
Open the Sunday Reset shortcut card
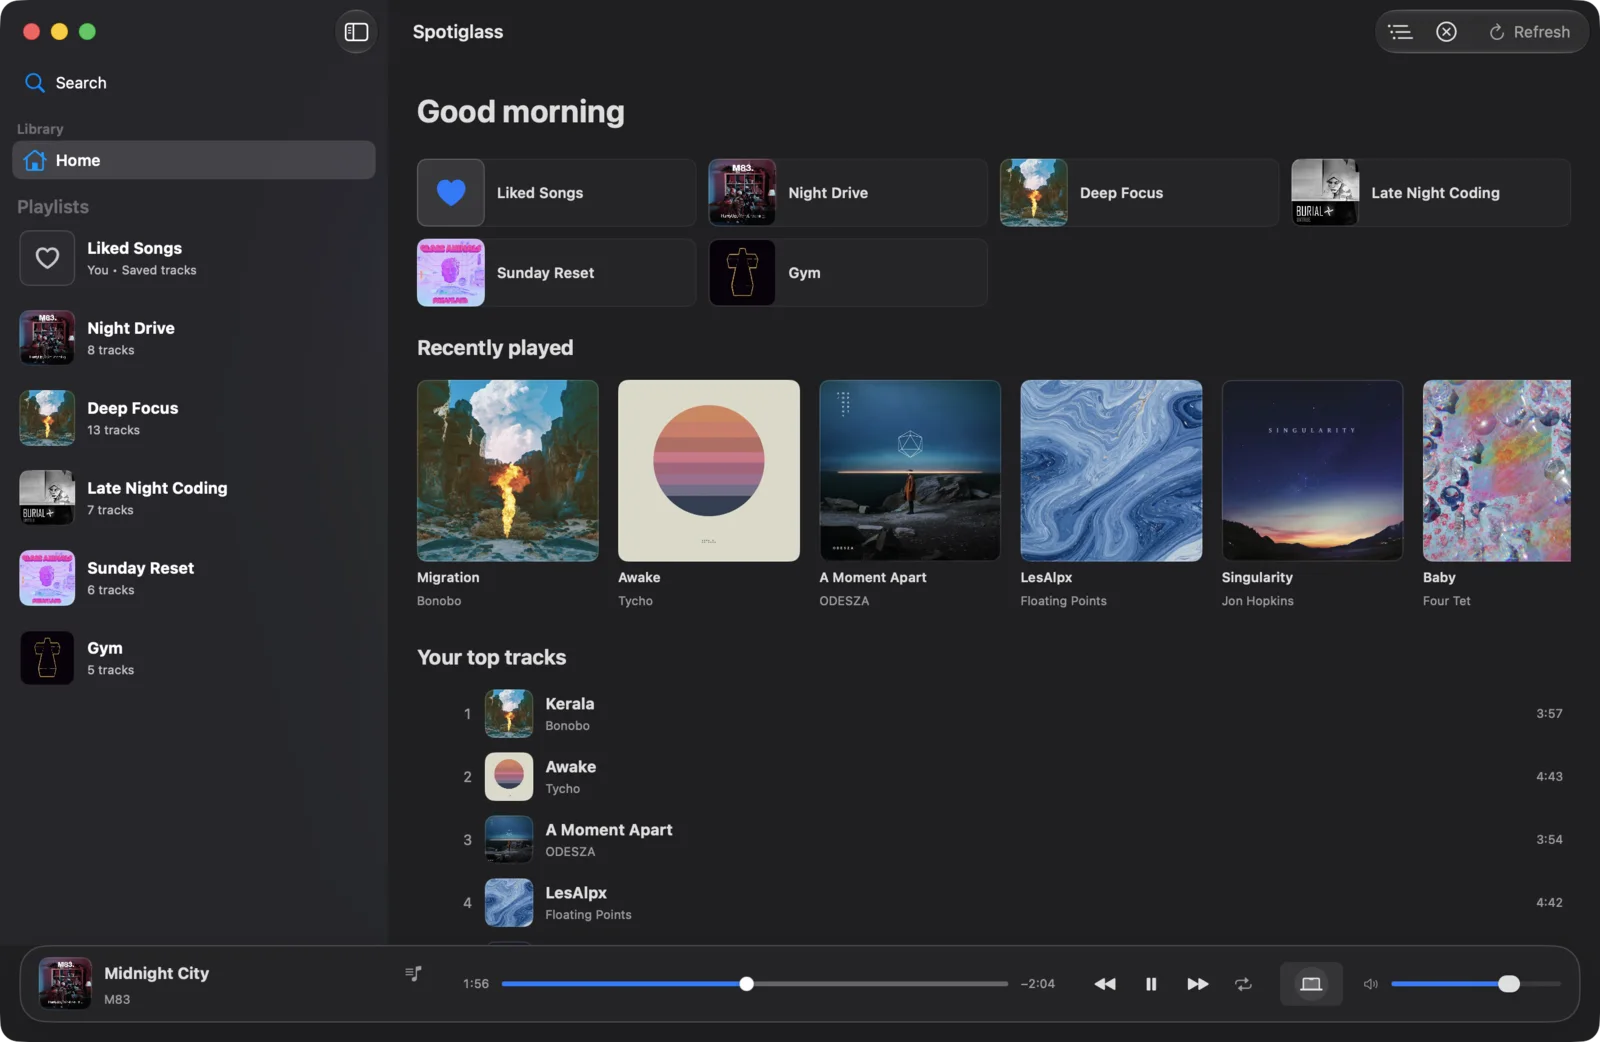556,273
